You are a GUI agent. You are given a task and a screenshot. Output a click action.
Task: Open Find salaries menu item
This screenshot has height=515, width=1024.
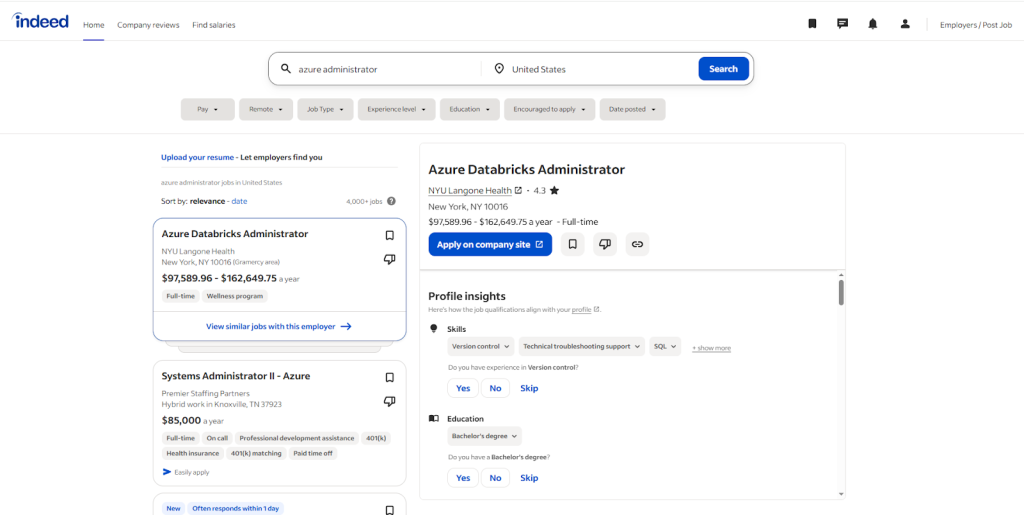pyautogui.click(x=214, y=25)
